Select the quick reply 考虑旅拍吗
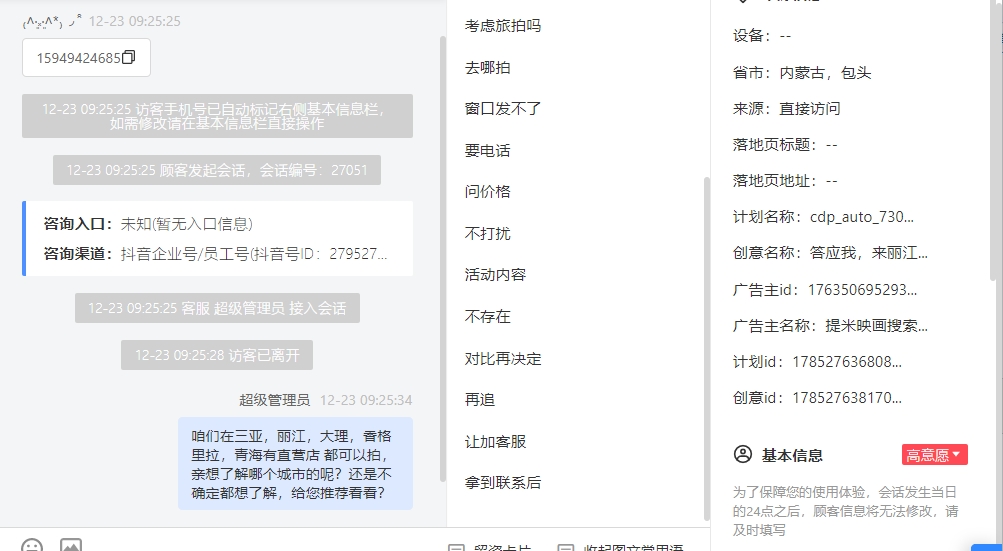The width and height of the screenshot is (1003, 551). point(503,26)
